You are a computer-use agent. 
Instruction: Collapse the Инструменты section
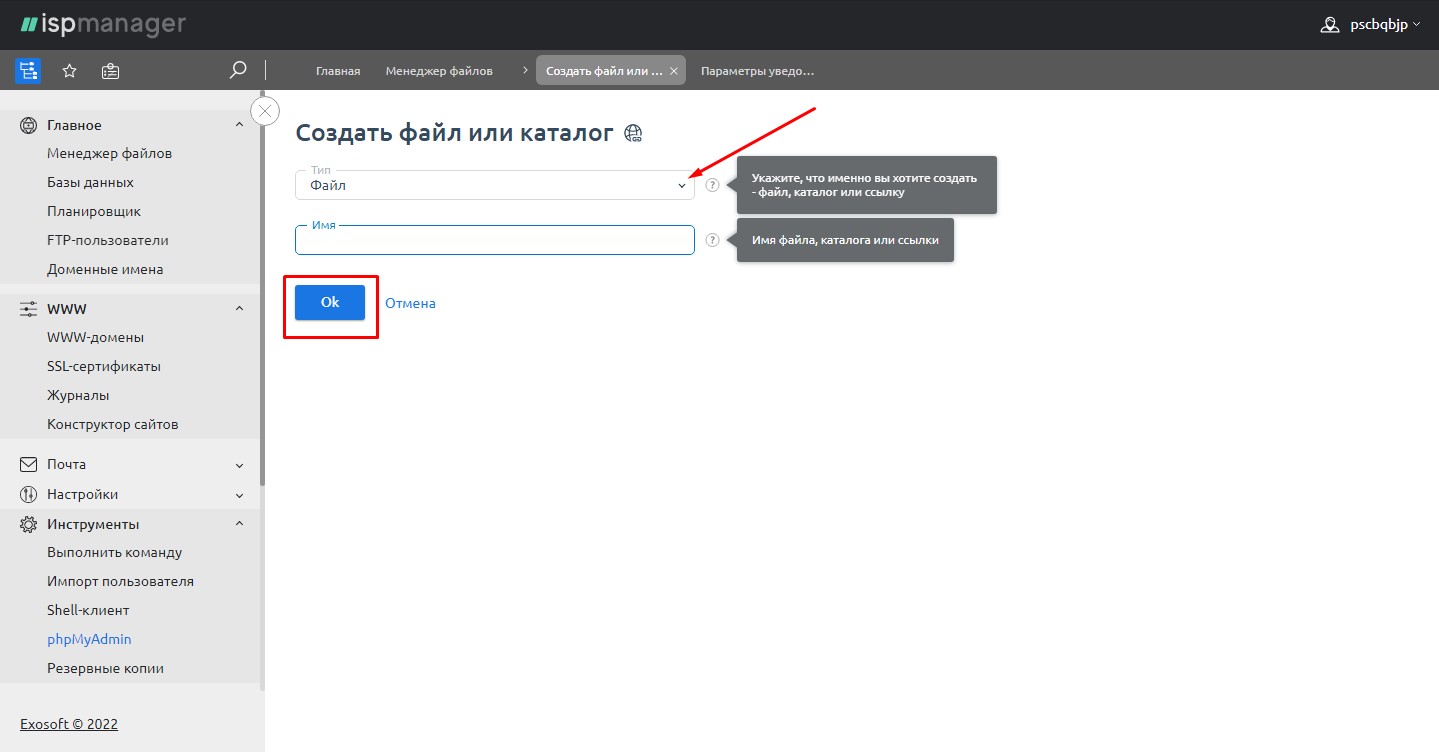[x=239, y=524]
